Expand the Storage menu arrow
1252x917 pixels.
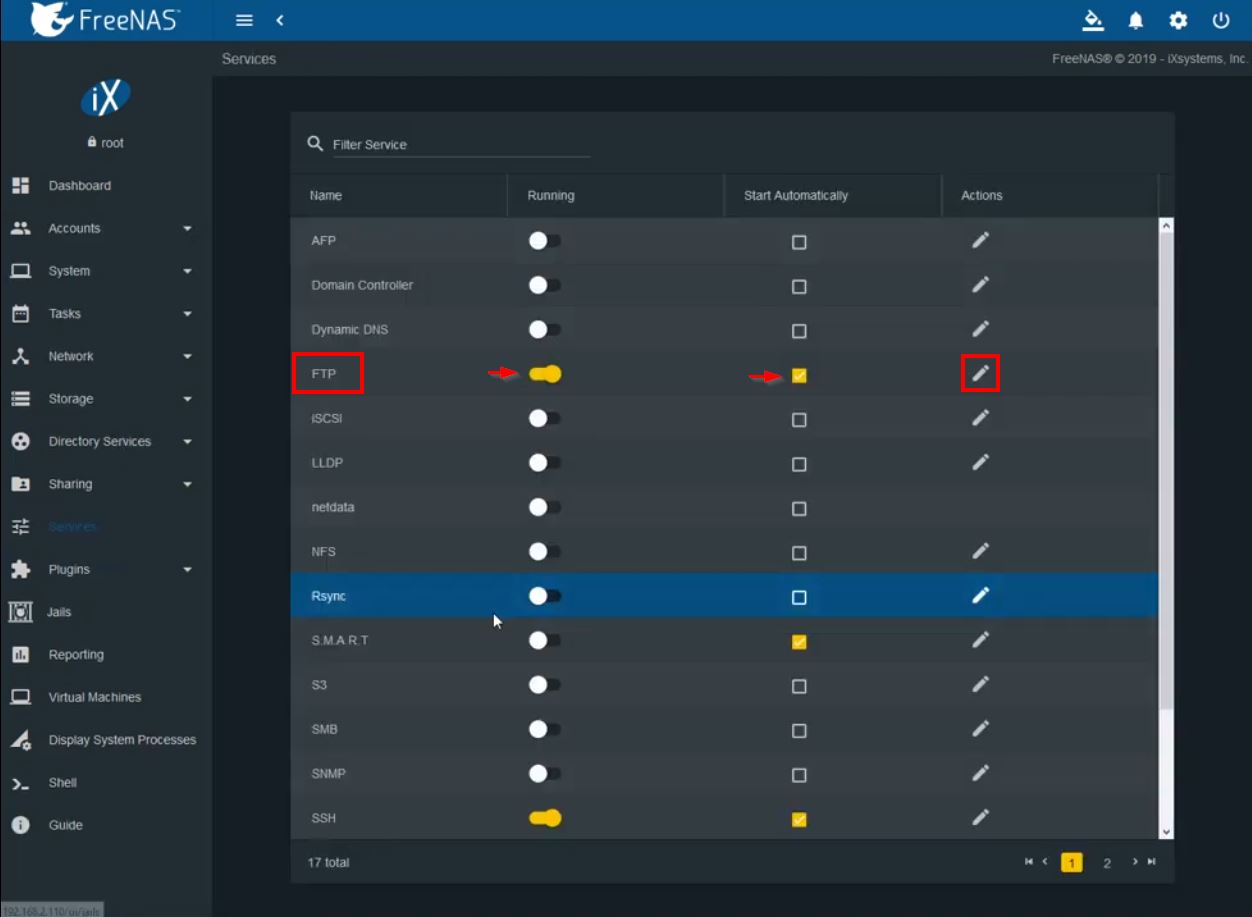coord(187,399)
